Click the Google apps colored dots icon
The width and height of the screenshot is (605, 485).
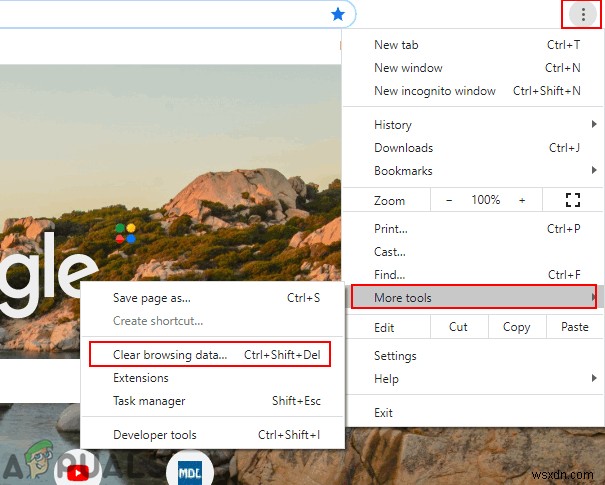(x=125, y=233)
